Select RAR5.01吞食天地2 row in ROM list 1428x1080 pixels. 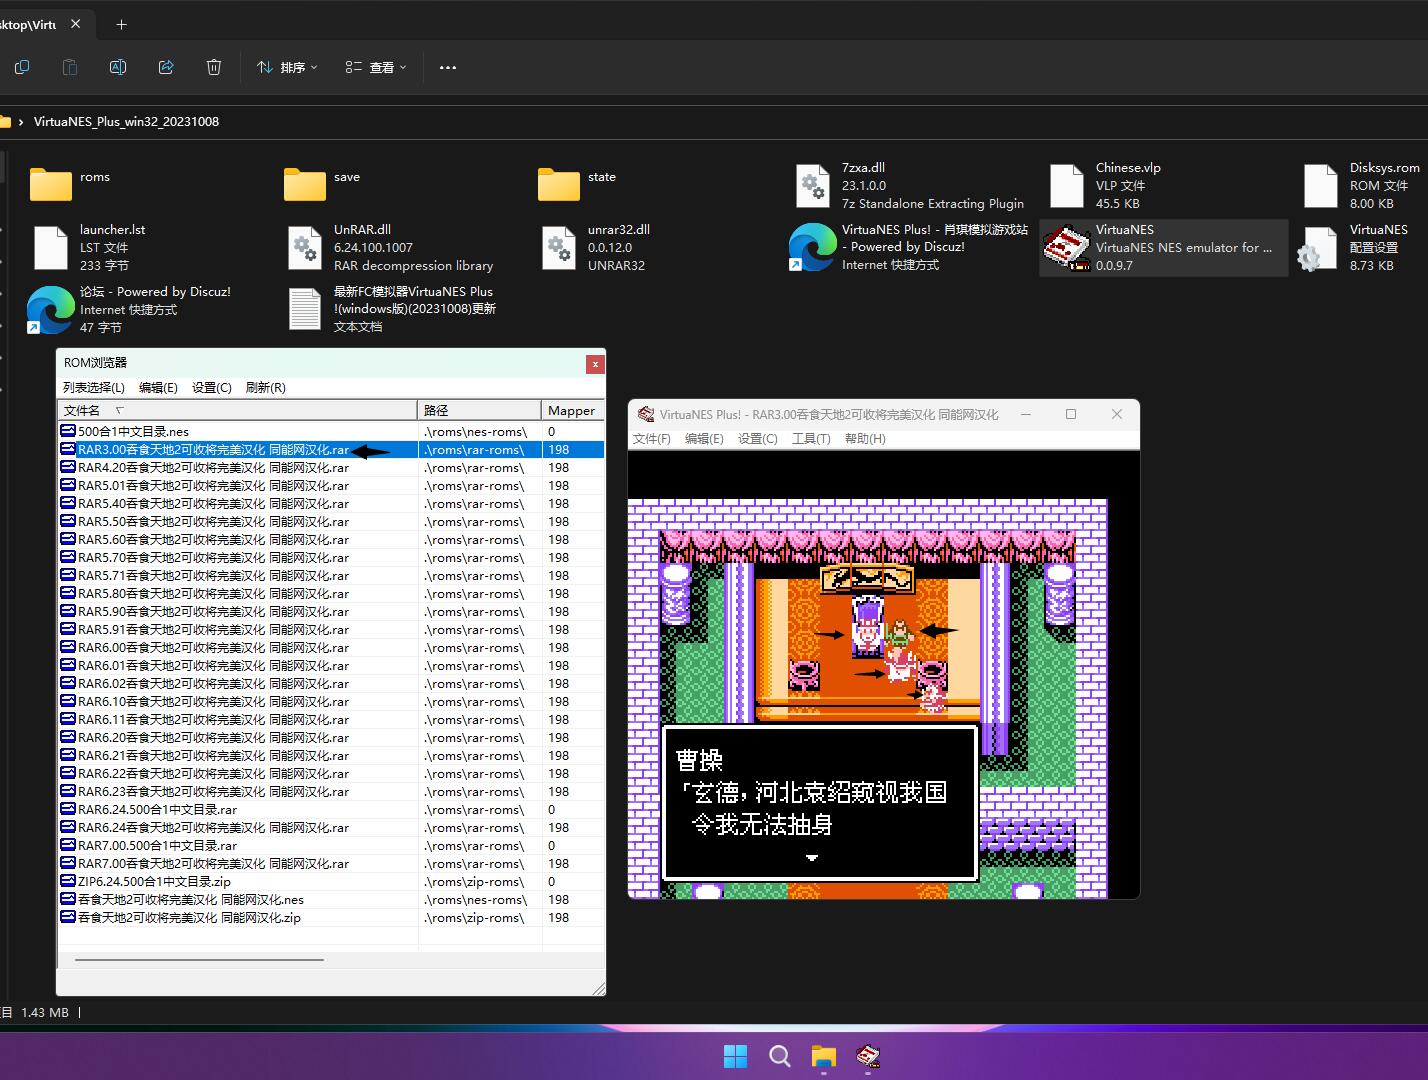coord(331,486)
